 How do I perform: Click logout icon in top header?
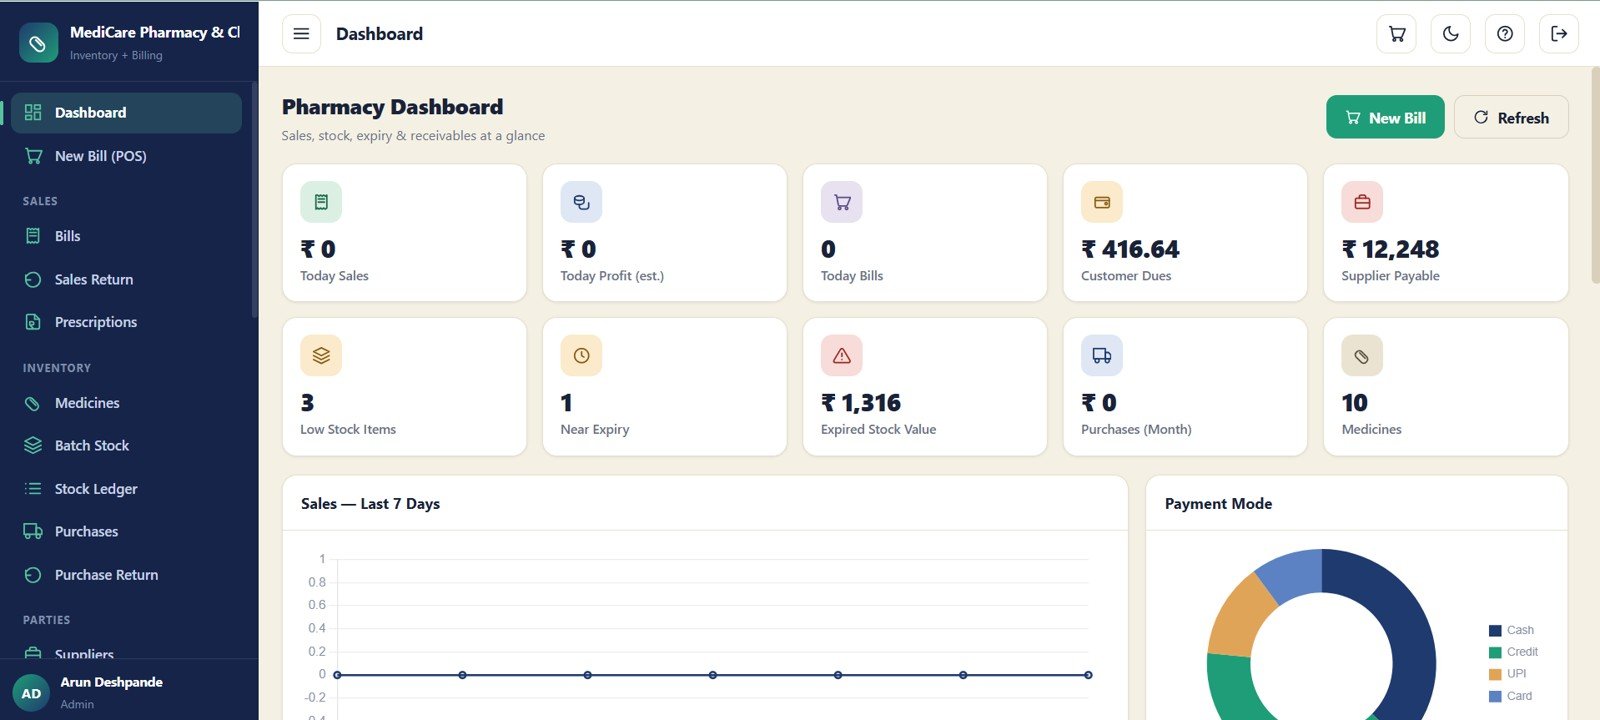click(1559, 34)
